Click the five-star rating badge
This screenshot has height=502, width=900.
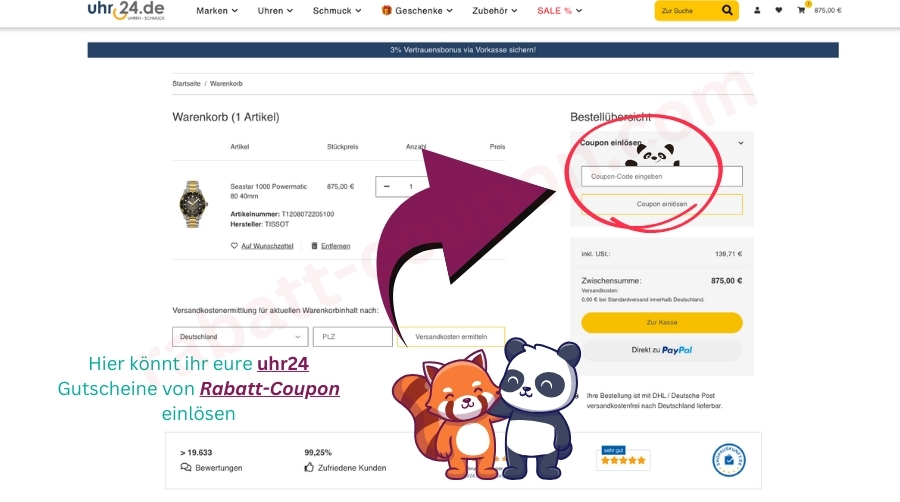click(x=623, y=458)
